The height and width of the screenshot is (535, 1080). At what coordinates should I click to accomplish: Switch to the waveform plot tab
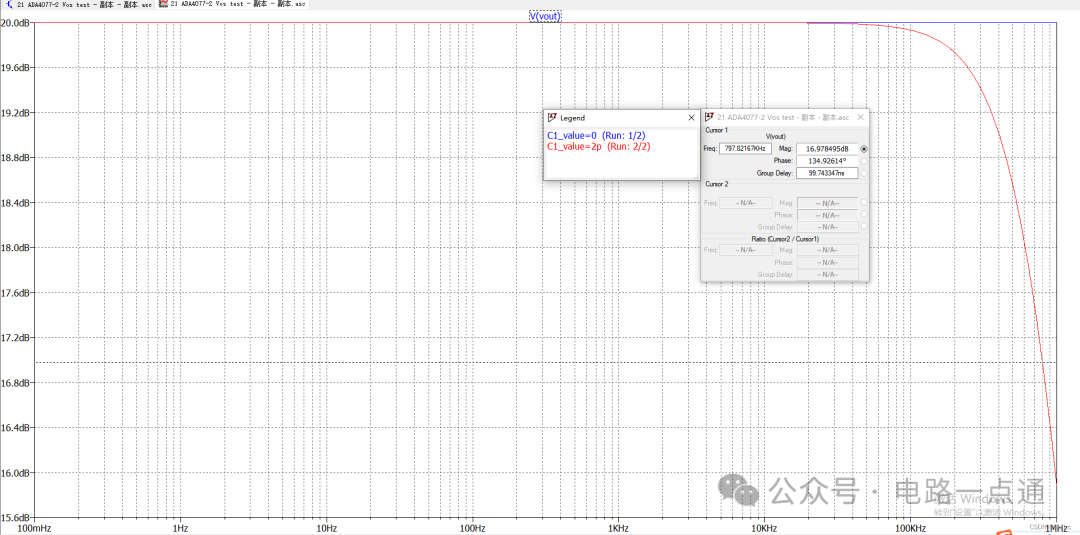[x=232, y=4]
